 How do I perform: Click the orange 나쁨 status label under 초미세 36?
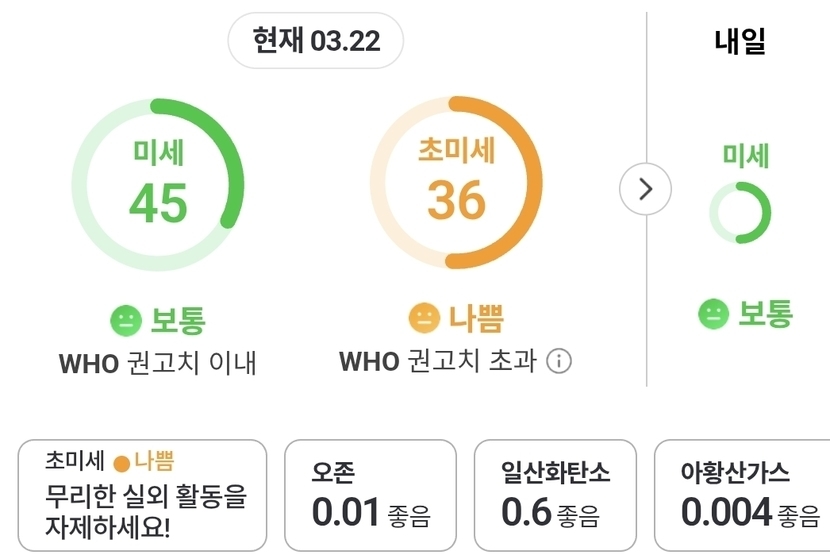(476, 318)
